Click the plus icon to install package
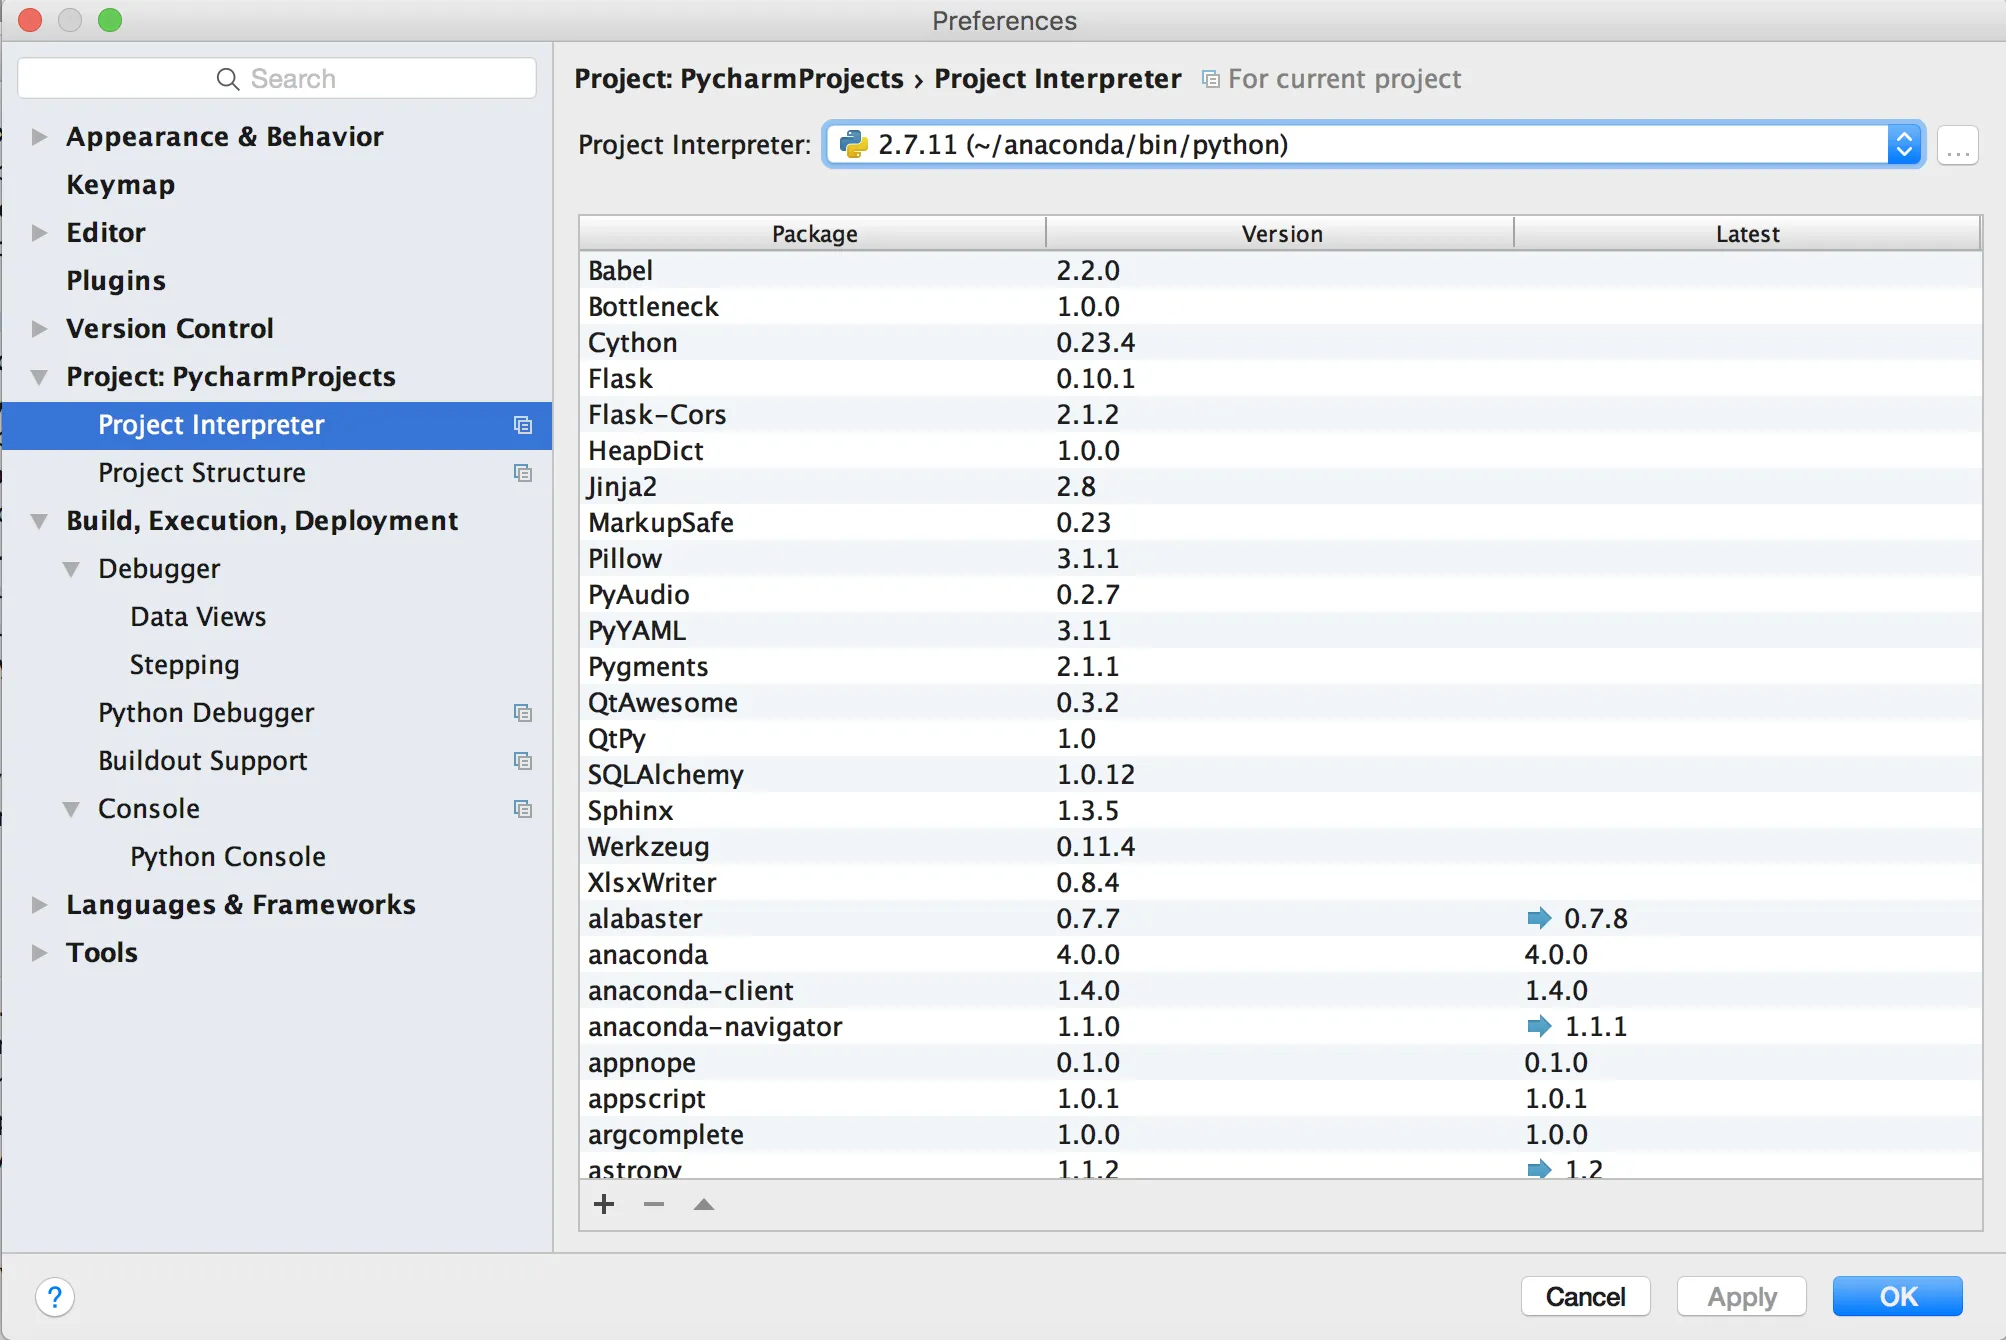 coord(604,1204)
